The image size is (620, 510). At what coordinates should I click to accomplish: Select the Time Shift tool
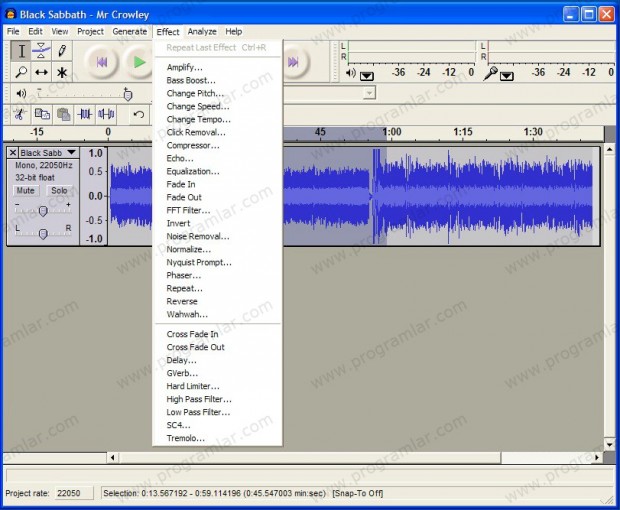coord(41,72)
